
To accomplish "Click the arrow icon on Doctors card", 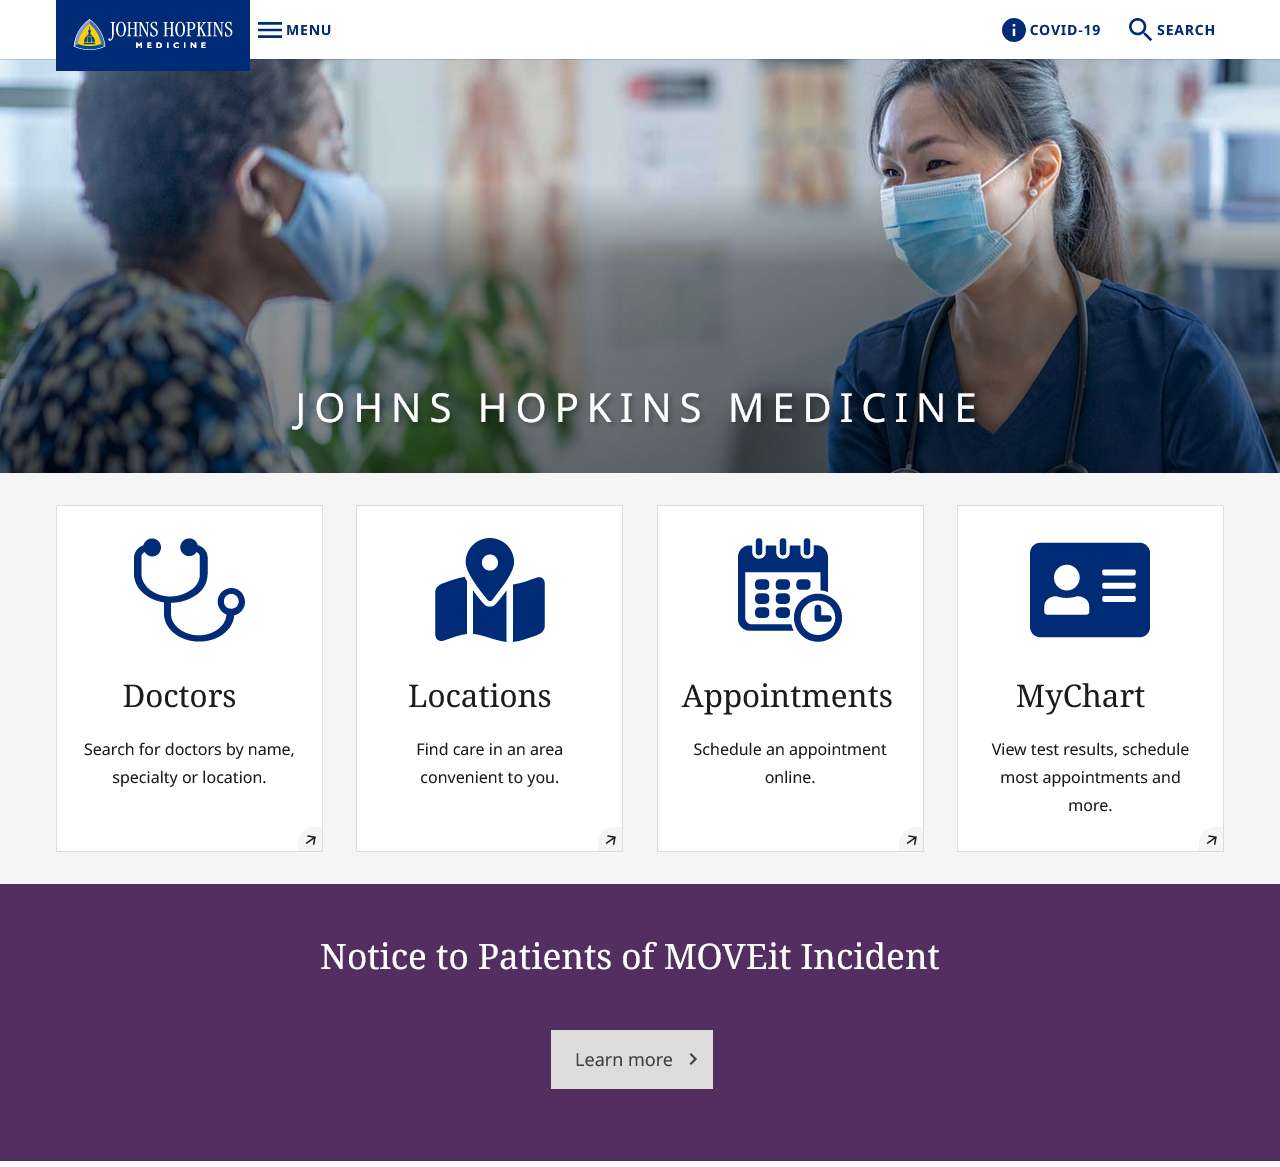I will (x=311, y=840).
